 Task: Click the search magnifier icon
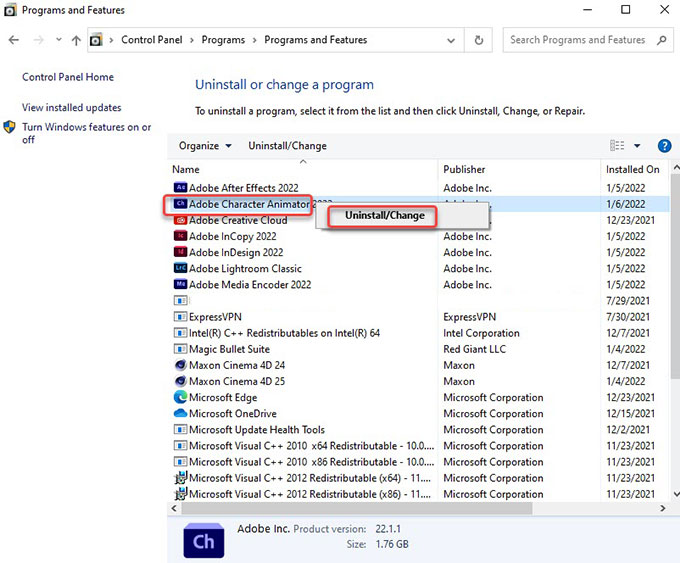(x=661, y=40)
